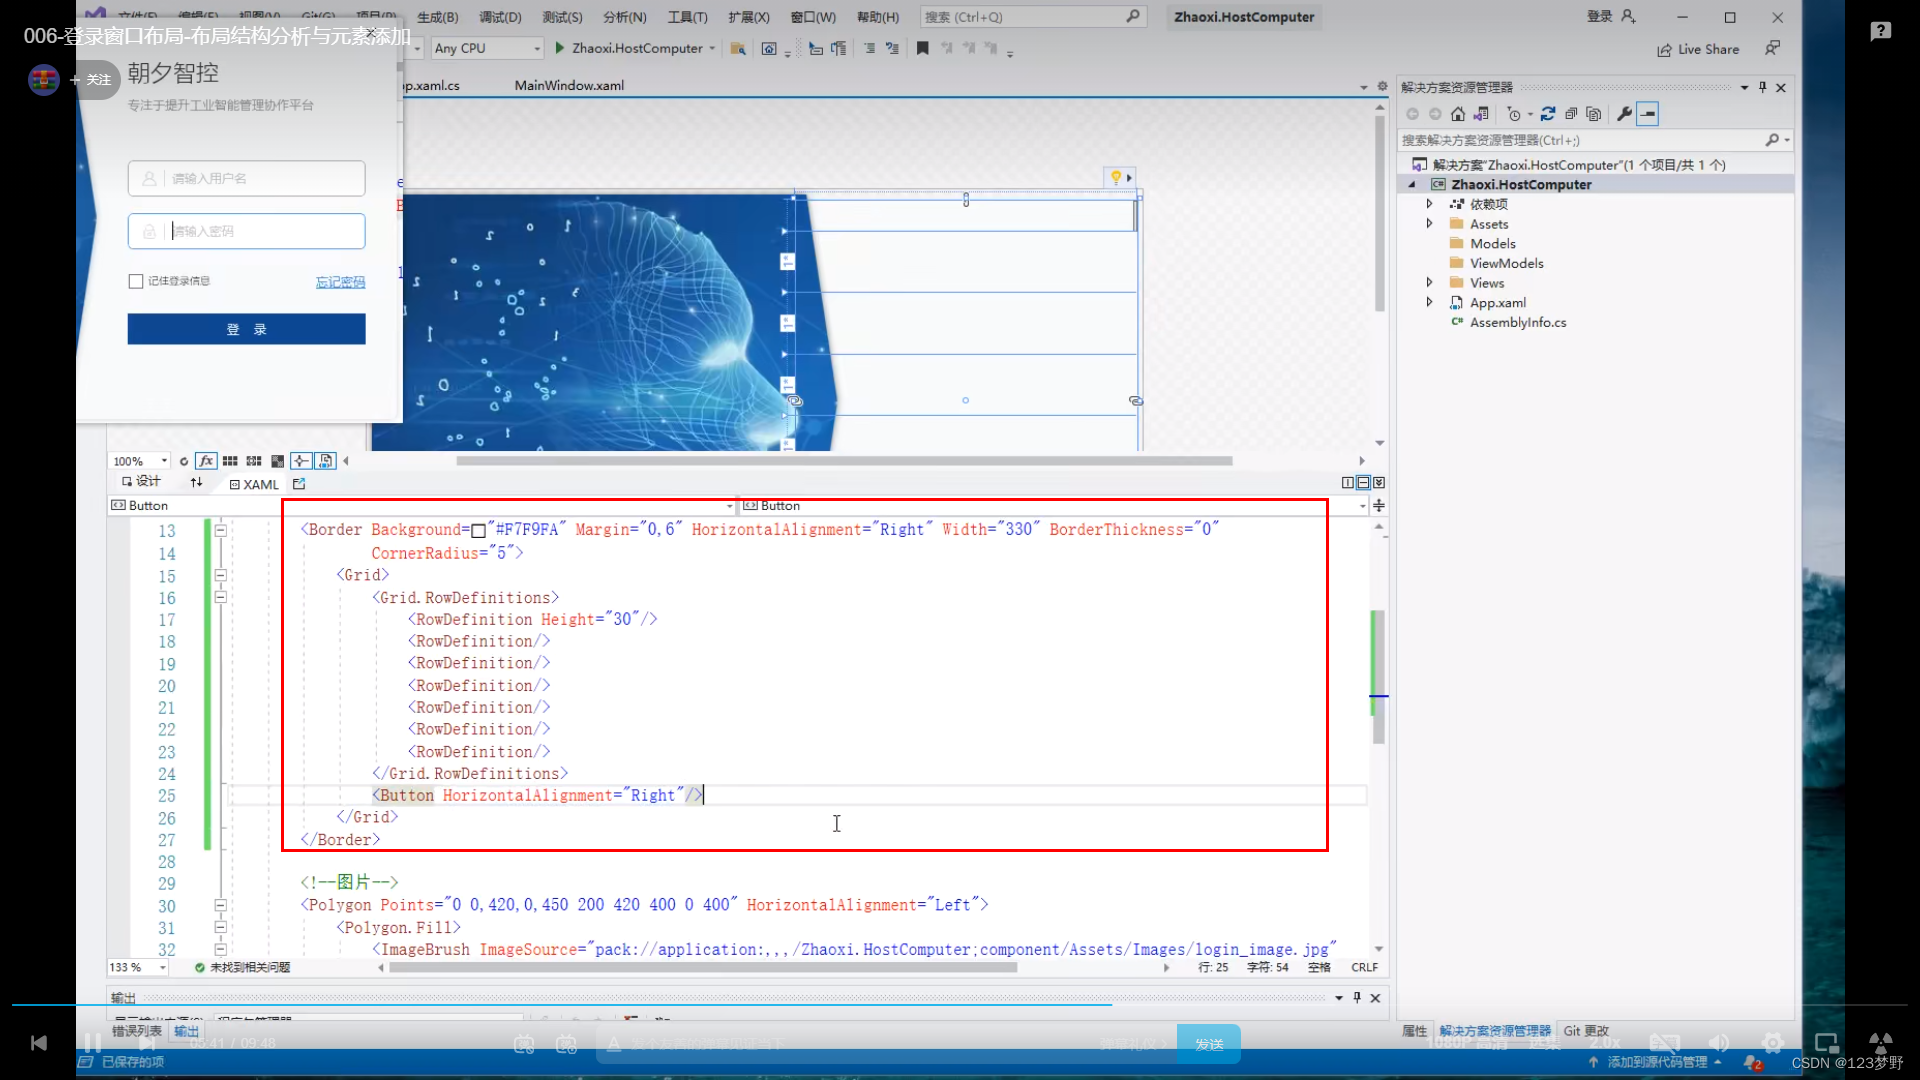Viewport: 1920px width, 1080px height.
Task: Switch to the 设计 Design pane tab
Action: click(x=141, y=482)
